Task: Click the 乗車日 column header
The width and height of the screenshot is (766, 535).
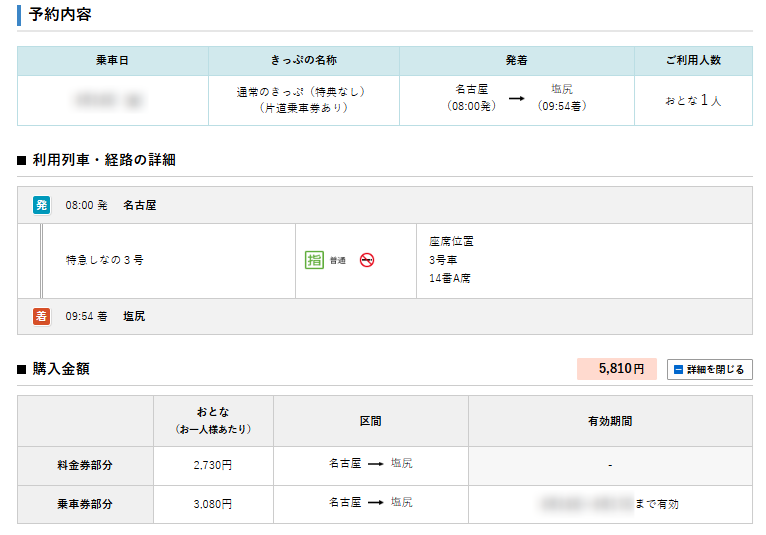Action: pyautogui.click(x=112, y=61)
